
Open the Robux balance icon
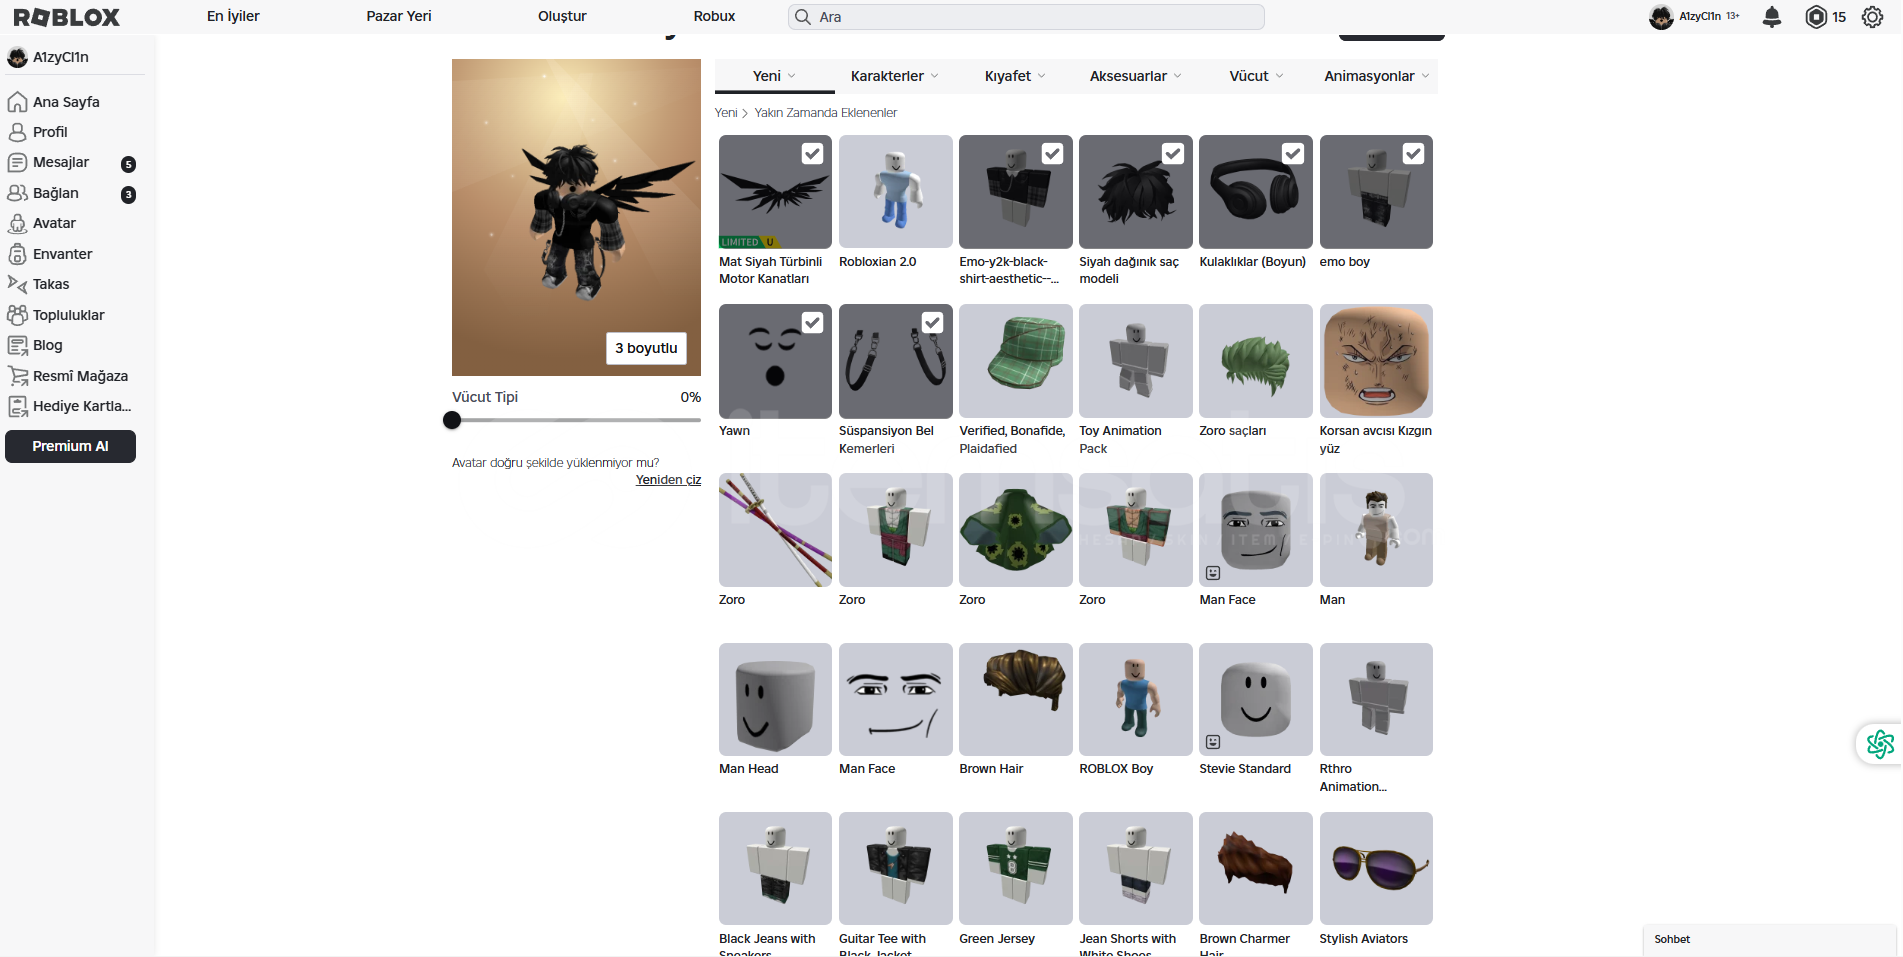(x=1816, y=17)
